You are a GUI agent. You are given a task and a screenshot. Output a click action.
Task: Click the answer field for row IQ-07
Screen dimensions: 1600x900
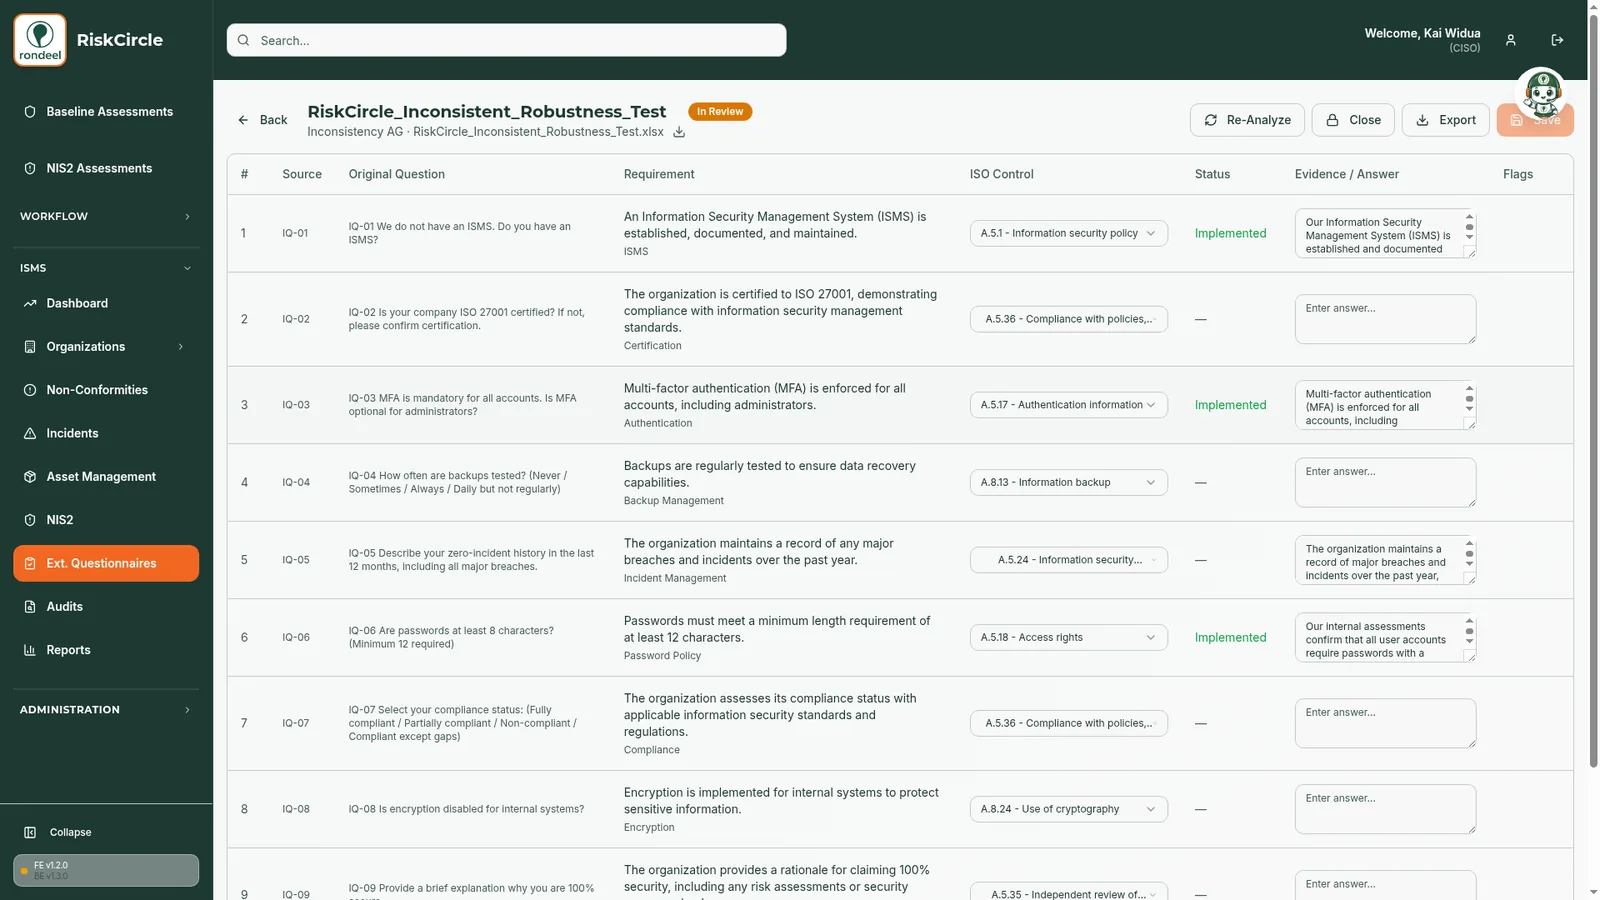coord(1385,723)
